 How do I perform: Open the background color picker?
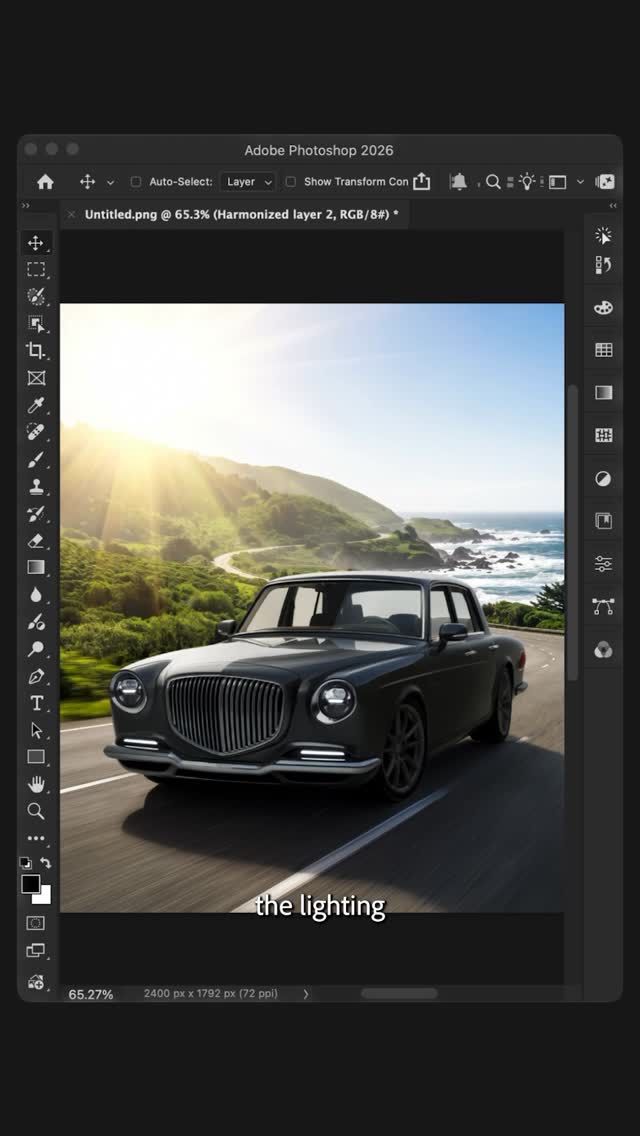tap(44, 897)
